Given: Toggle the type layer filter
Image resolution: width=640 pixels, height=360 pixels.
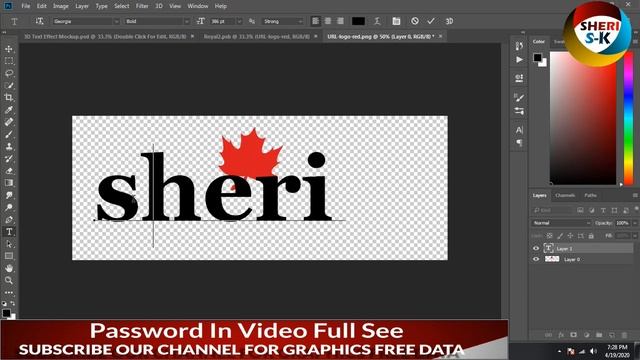Looking at the screenshot, I should click(x=603, y=210).
